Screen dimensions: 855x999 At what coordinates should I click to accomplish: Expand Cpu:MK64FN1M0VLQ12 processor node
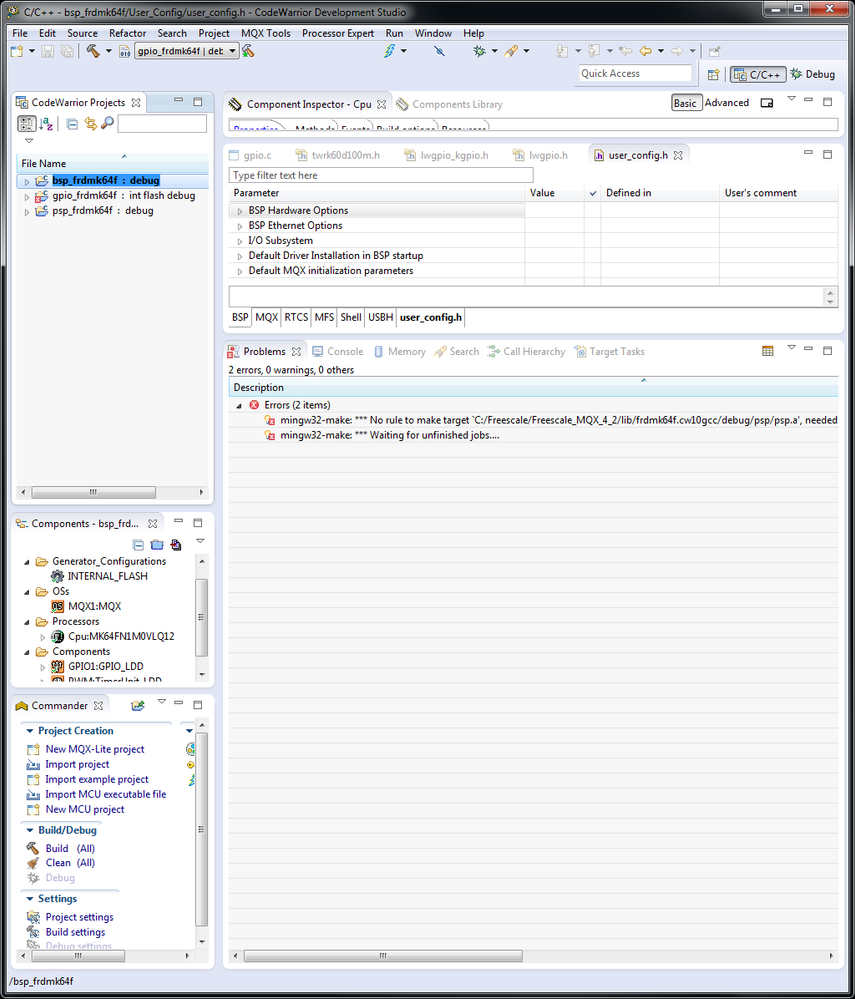(x=43, y=637)
